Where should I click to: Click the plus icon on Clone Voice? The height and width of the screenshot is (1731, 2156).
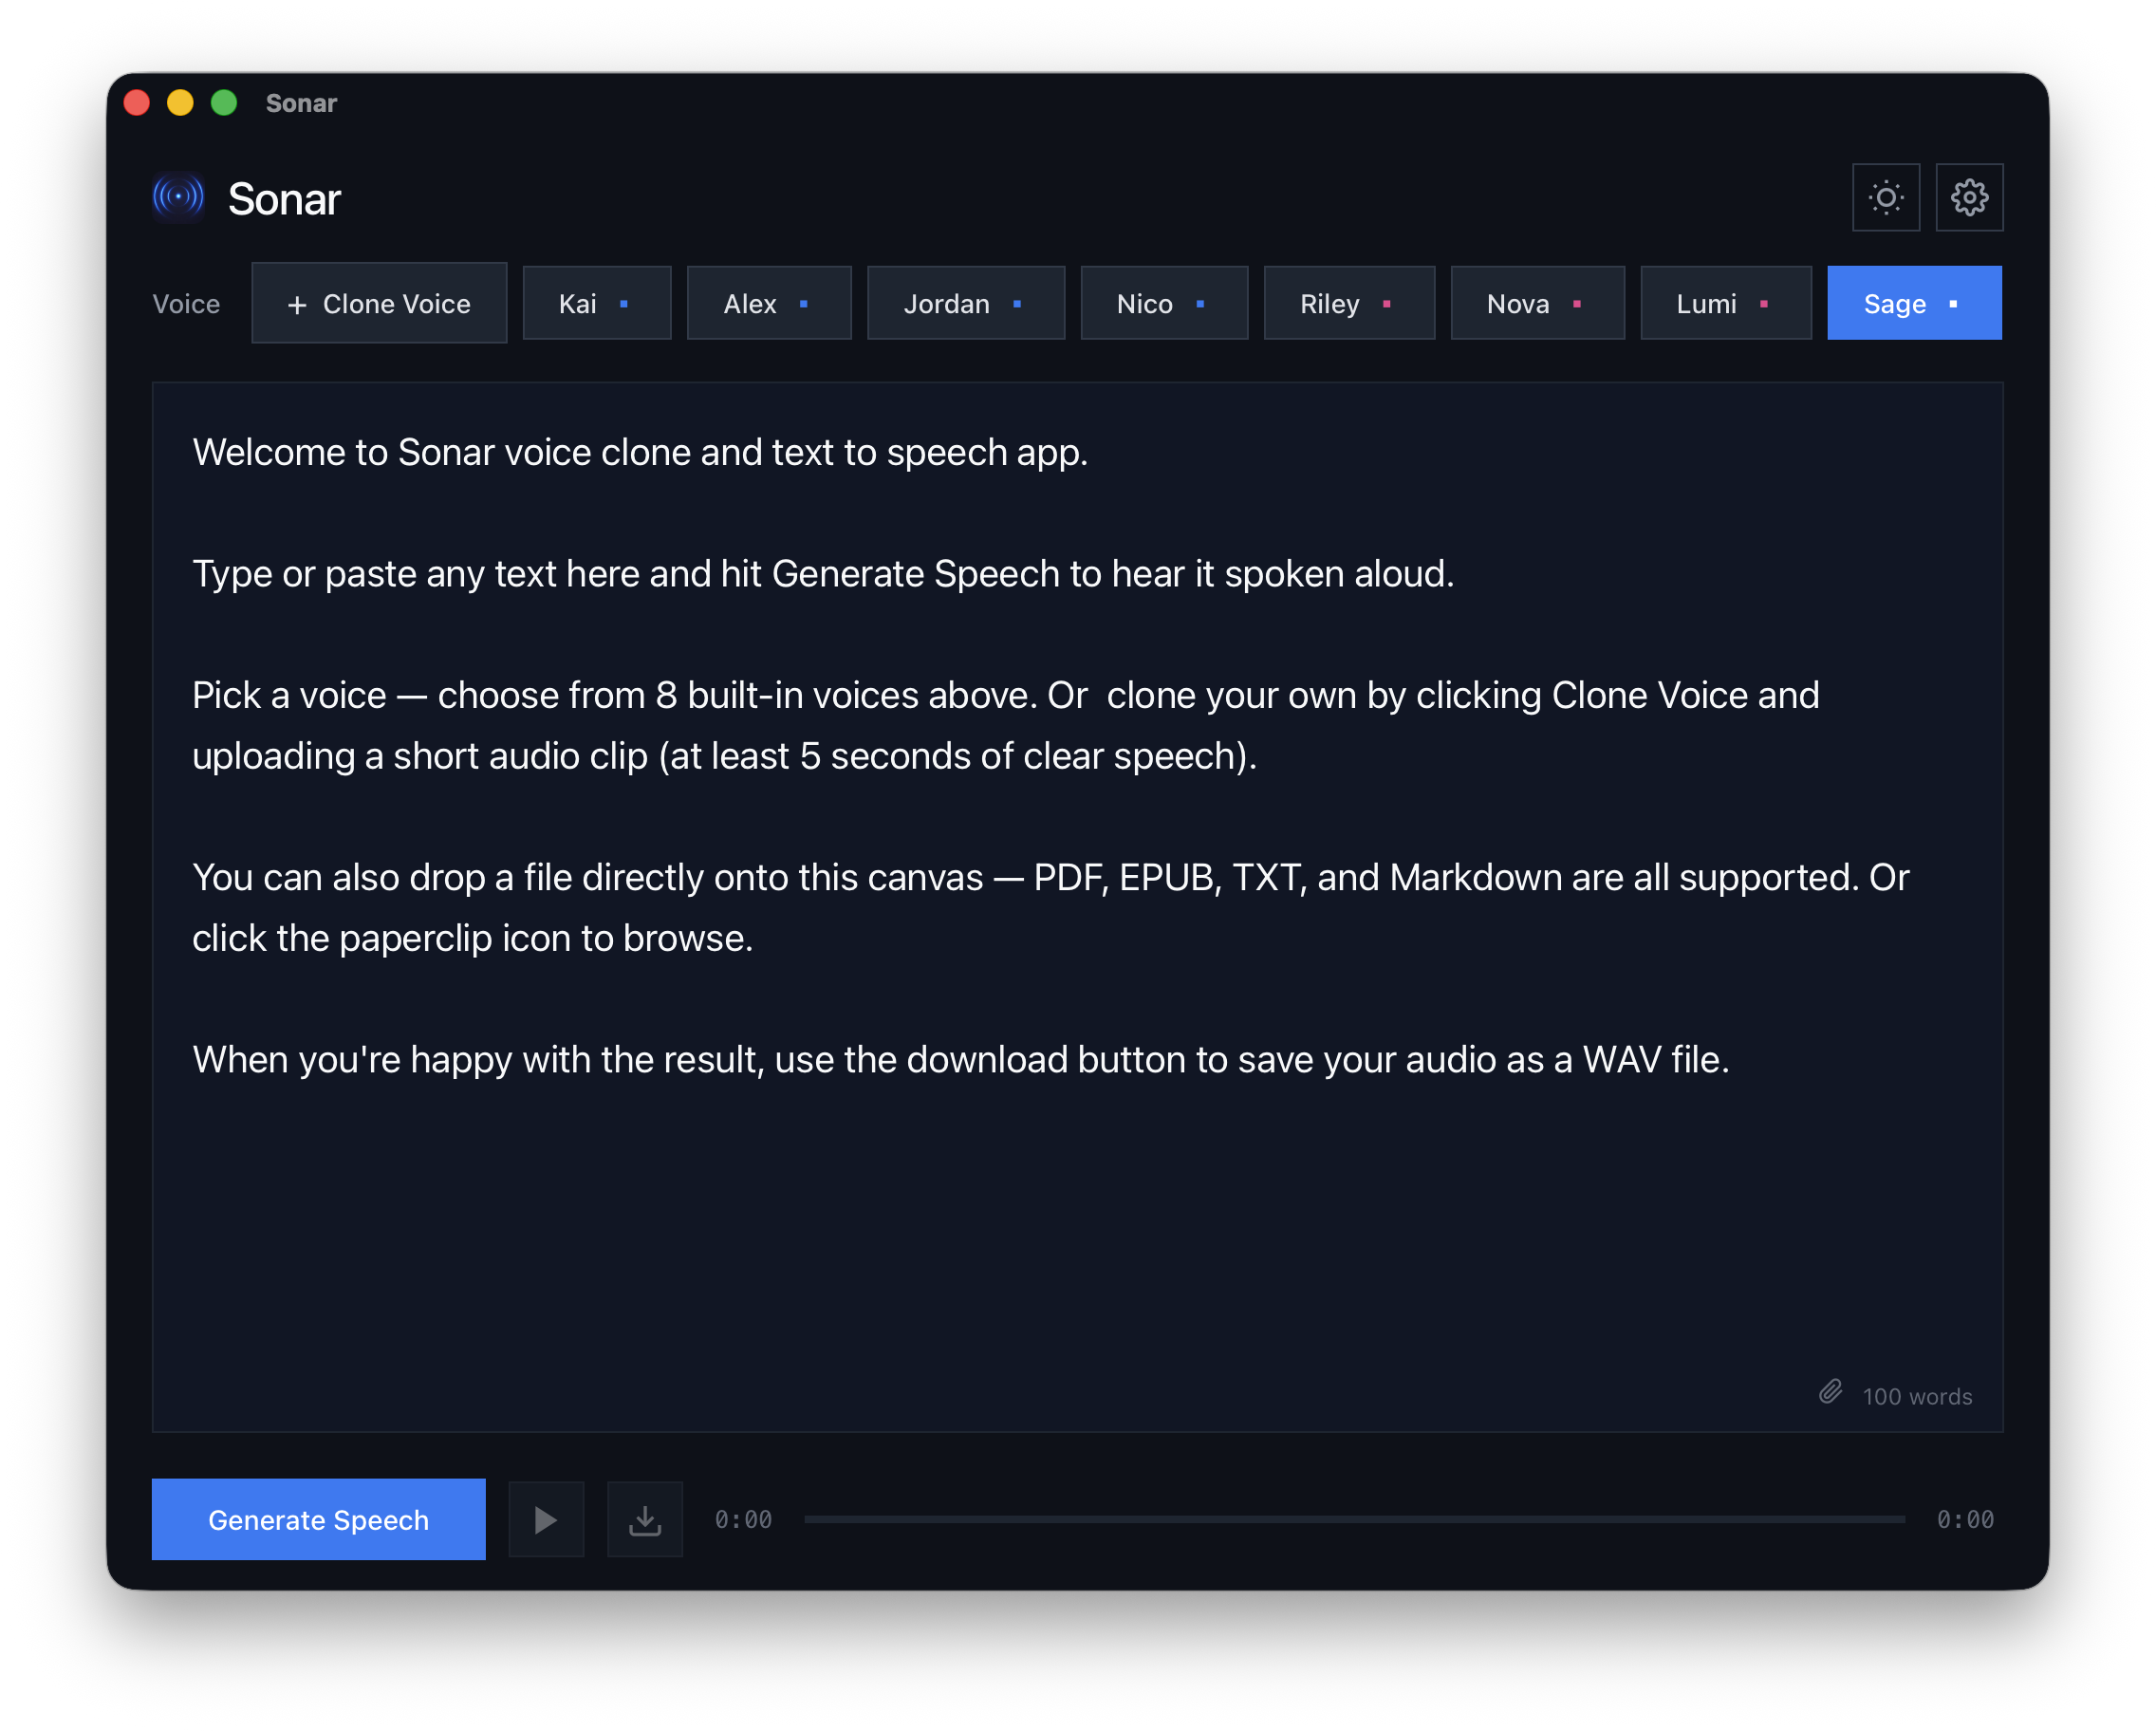296,303
